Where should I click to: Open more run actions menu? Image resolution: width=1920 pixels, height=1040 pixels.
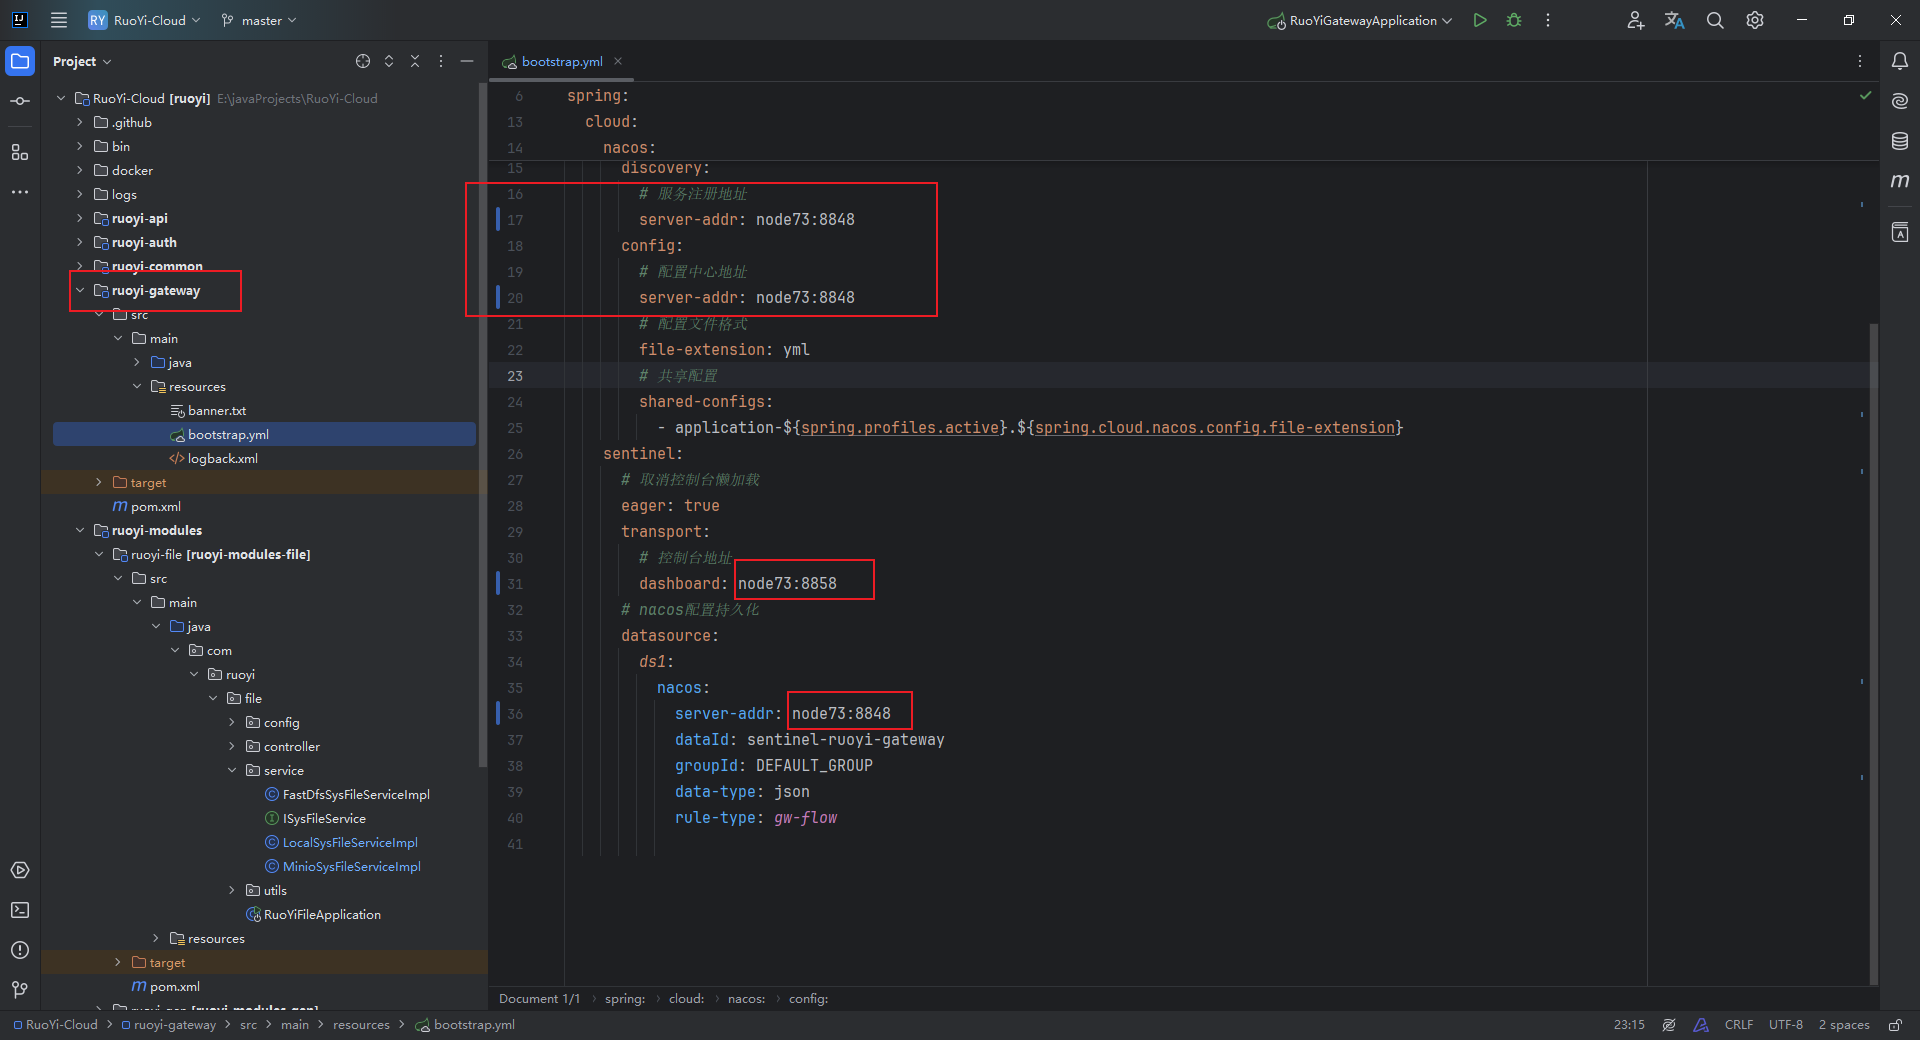[1548, 20]
